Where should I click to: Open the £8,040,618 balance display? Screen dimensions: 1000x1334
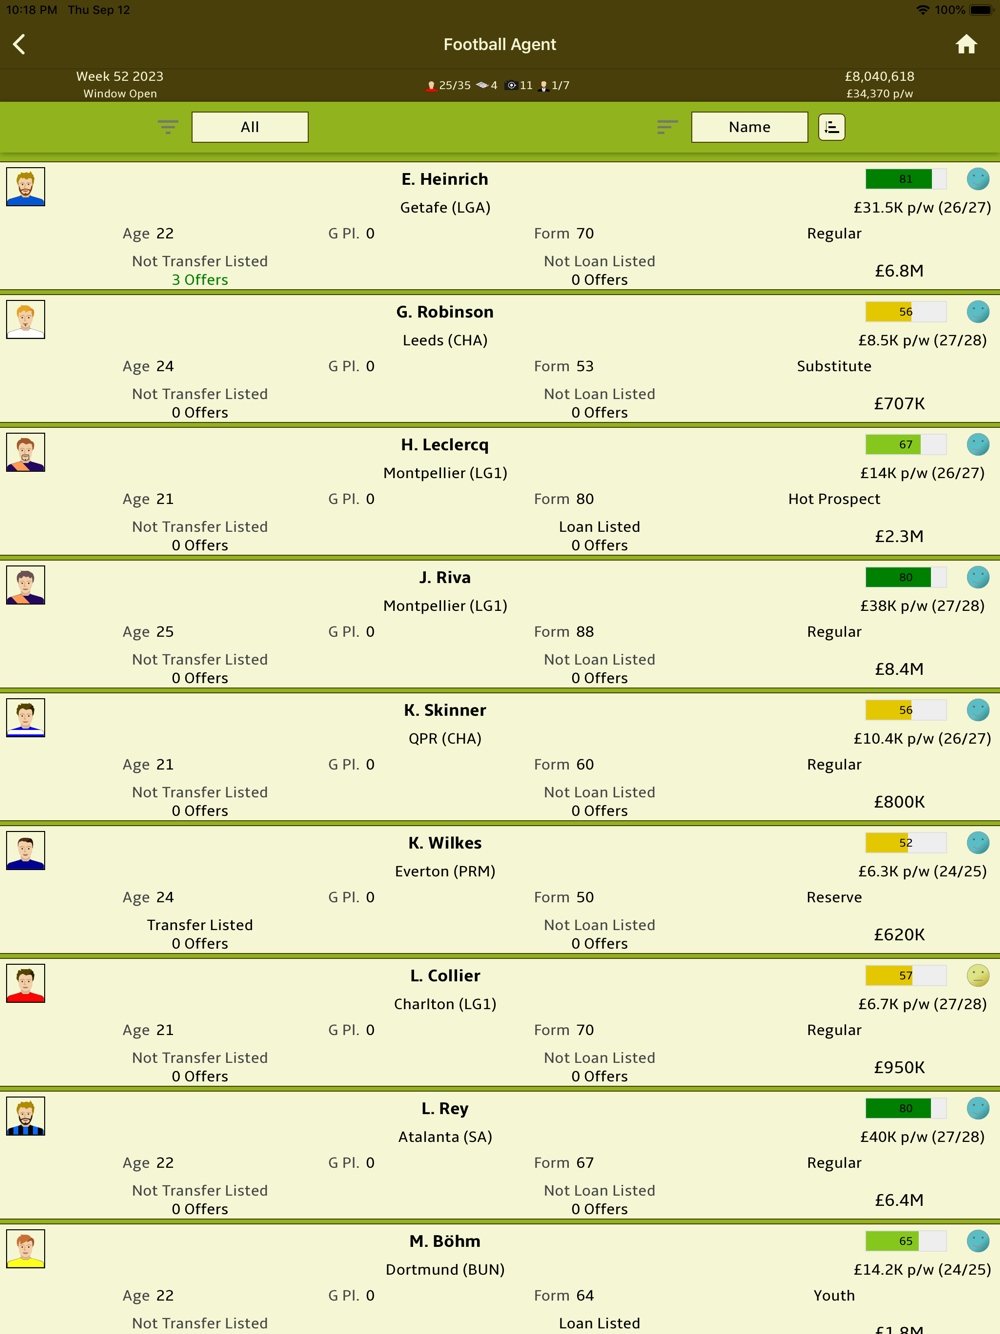pos(879,76)
